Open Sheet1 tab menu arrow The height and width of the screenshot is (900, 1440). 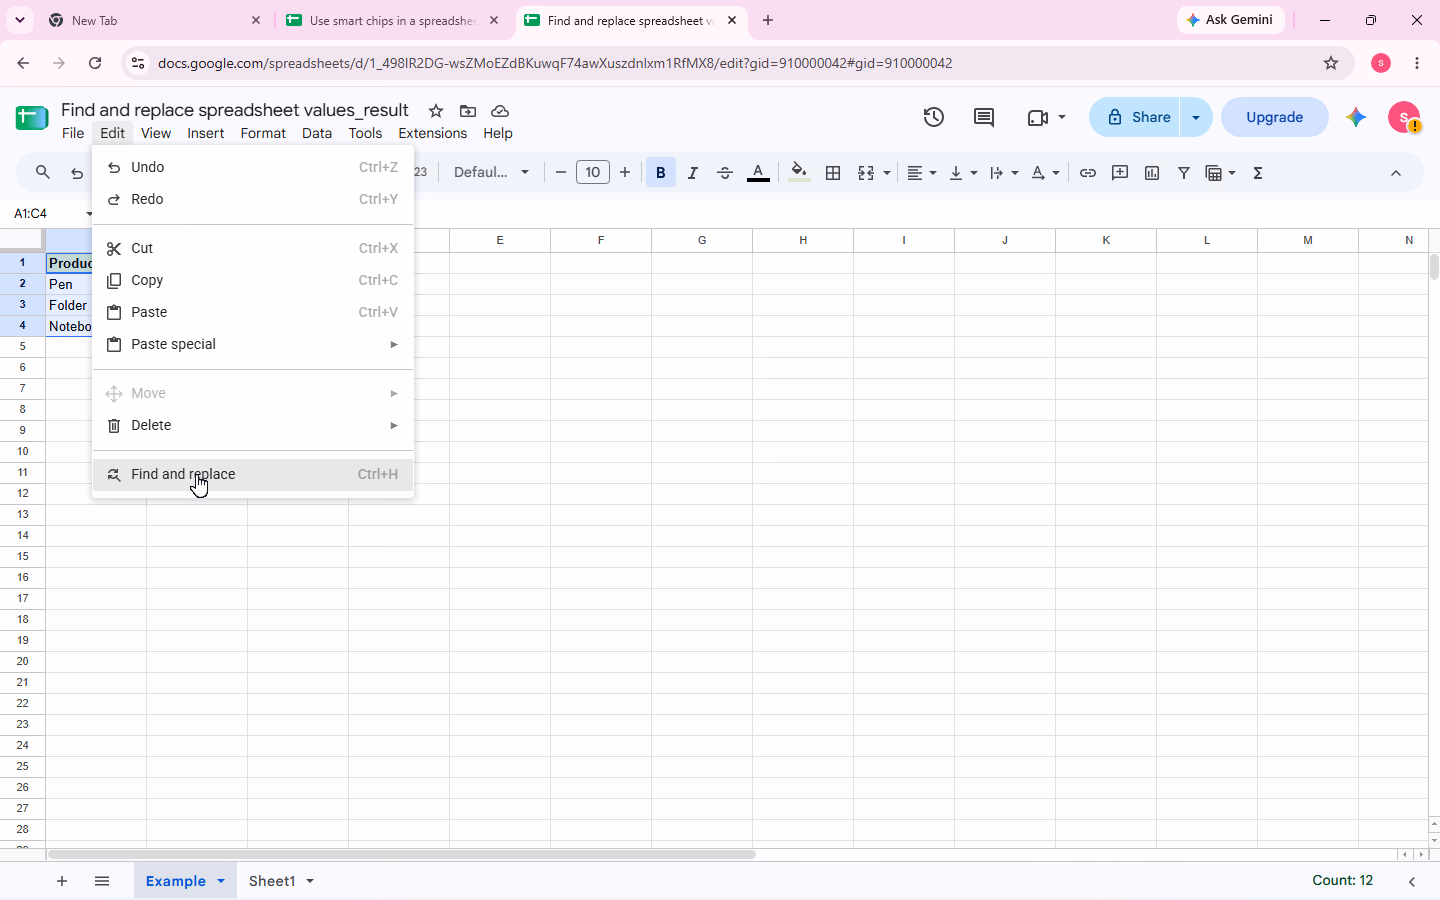(x=310, y=881)
